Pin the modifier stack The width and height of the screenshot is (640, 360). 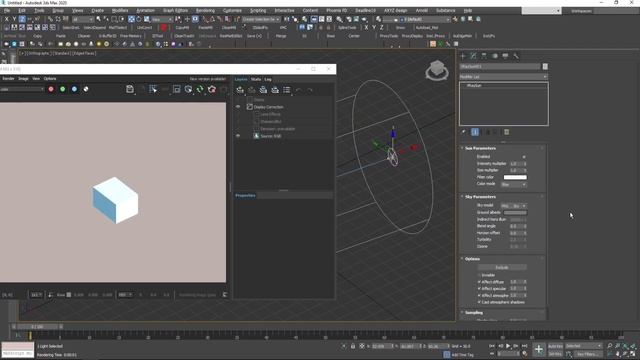[464, 132]
